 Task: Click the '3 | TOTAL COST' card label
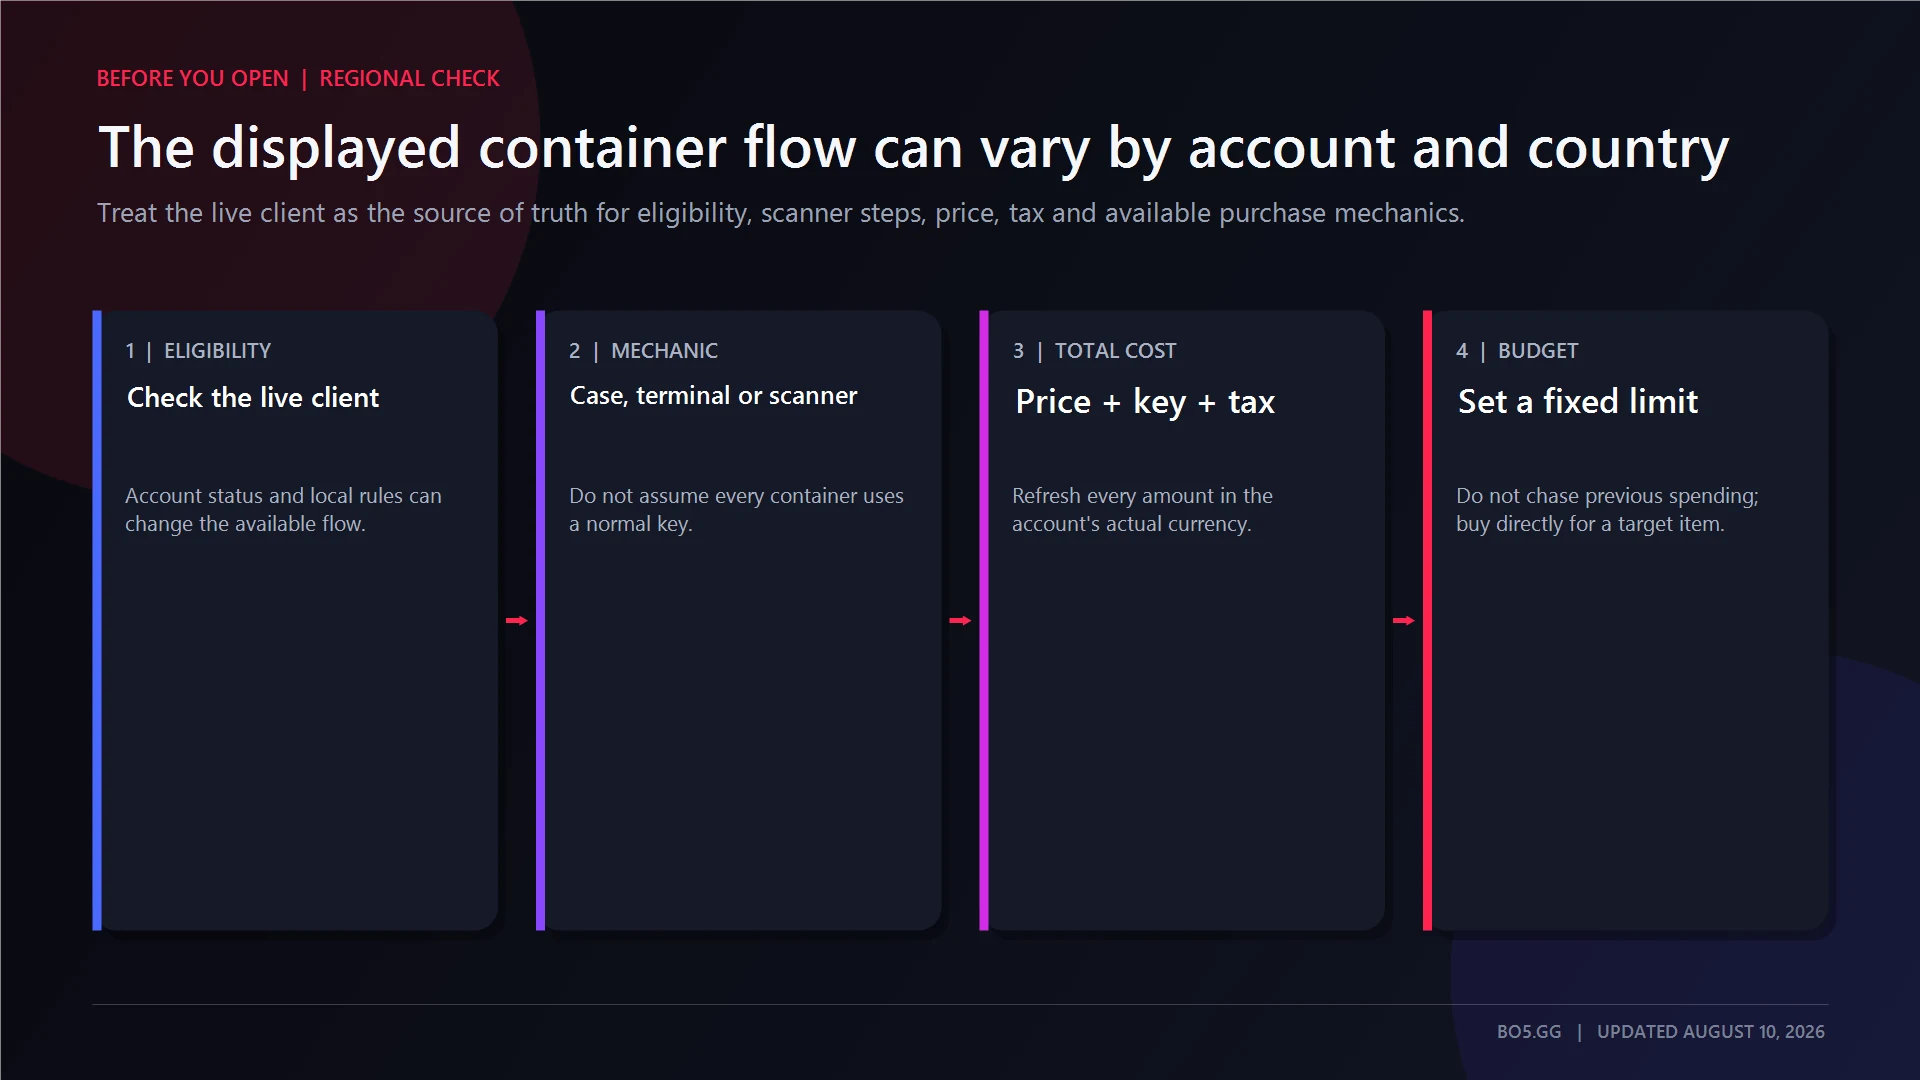[1094, 351]
